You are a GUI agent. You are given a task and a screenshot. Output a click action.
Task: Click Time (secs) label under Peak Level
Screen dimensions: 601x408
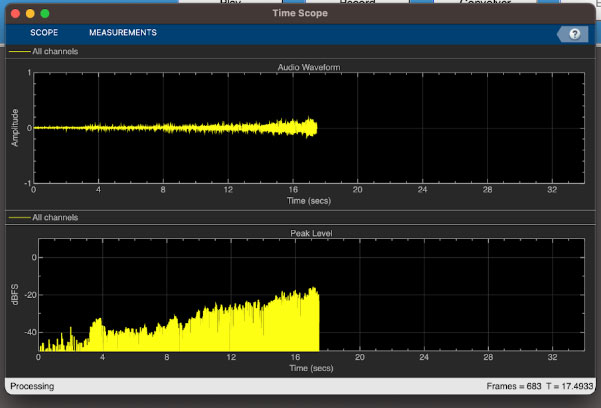pyautogui.click(x=311, y=367)
